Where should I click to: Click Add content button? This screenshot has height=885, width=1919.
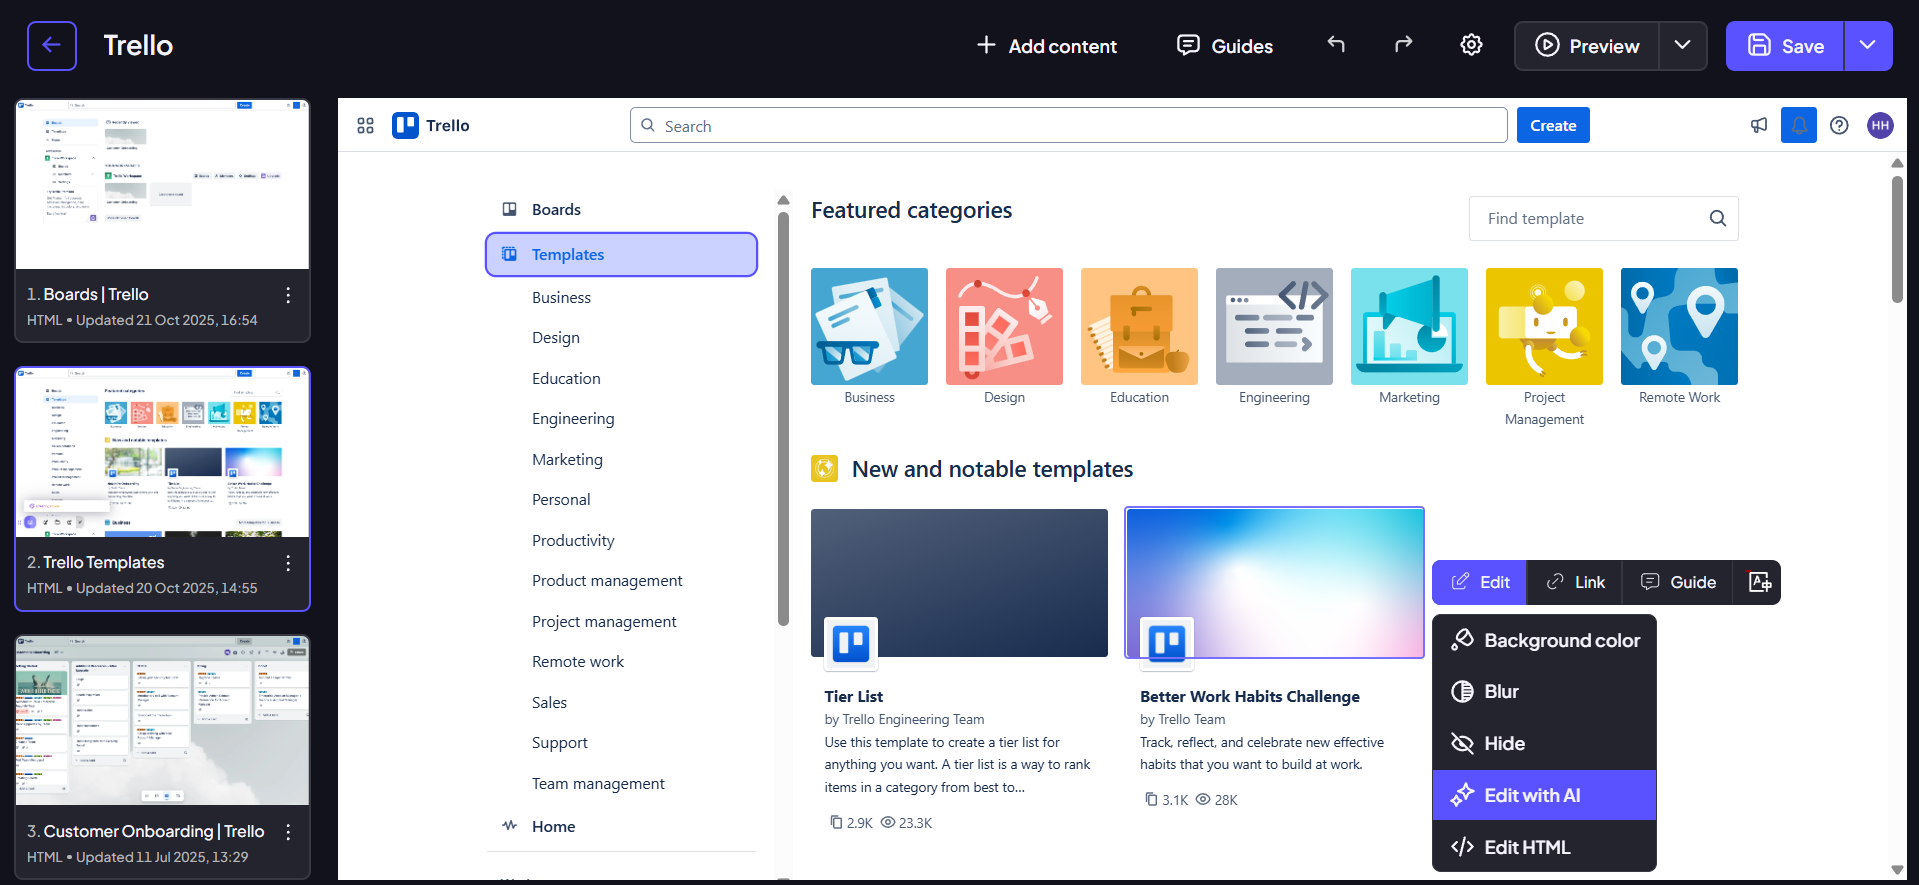(1046, 46)
